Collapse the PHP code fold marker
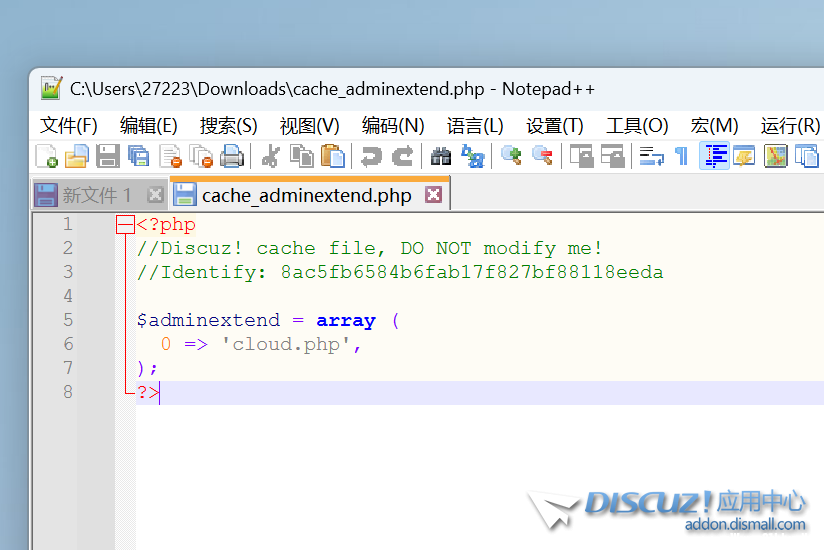Image resolution: width=824 pixels, height=550 pixels. click(125, 225)
